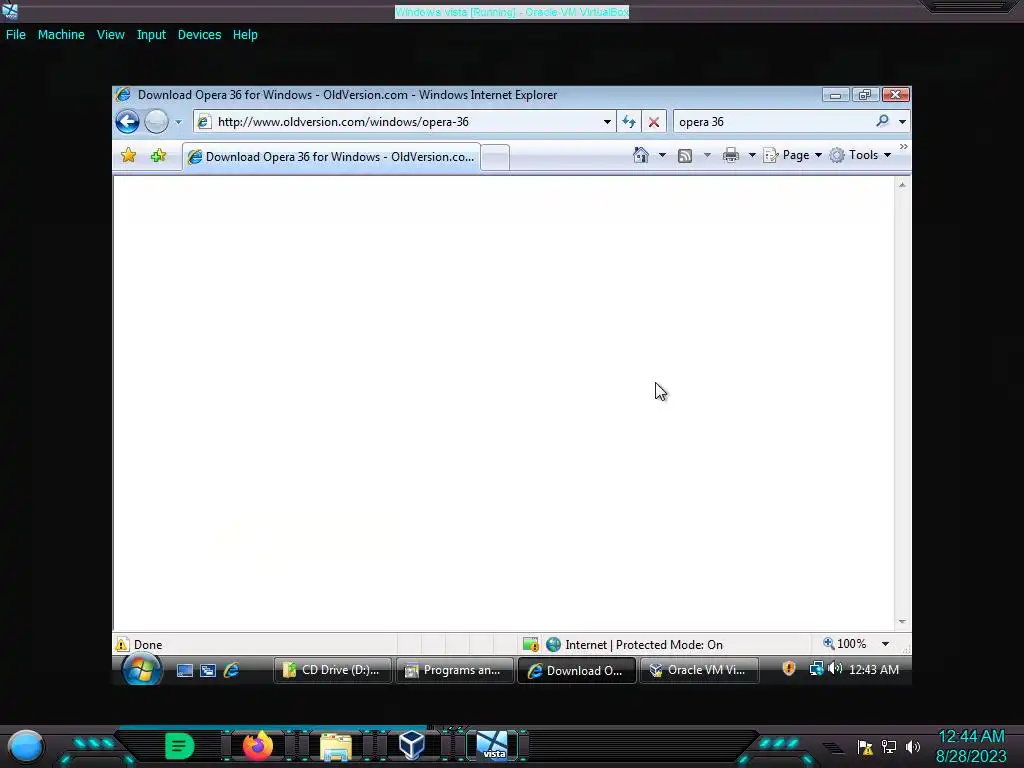Open the Tools menu
The image size is (1024, 768).
(860, 155)
